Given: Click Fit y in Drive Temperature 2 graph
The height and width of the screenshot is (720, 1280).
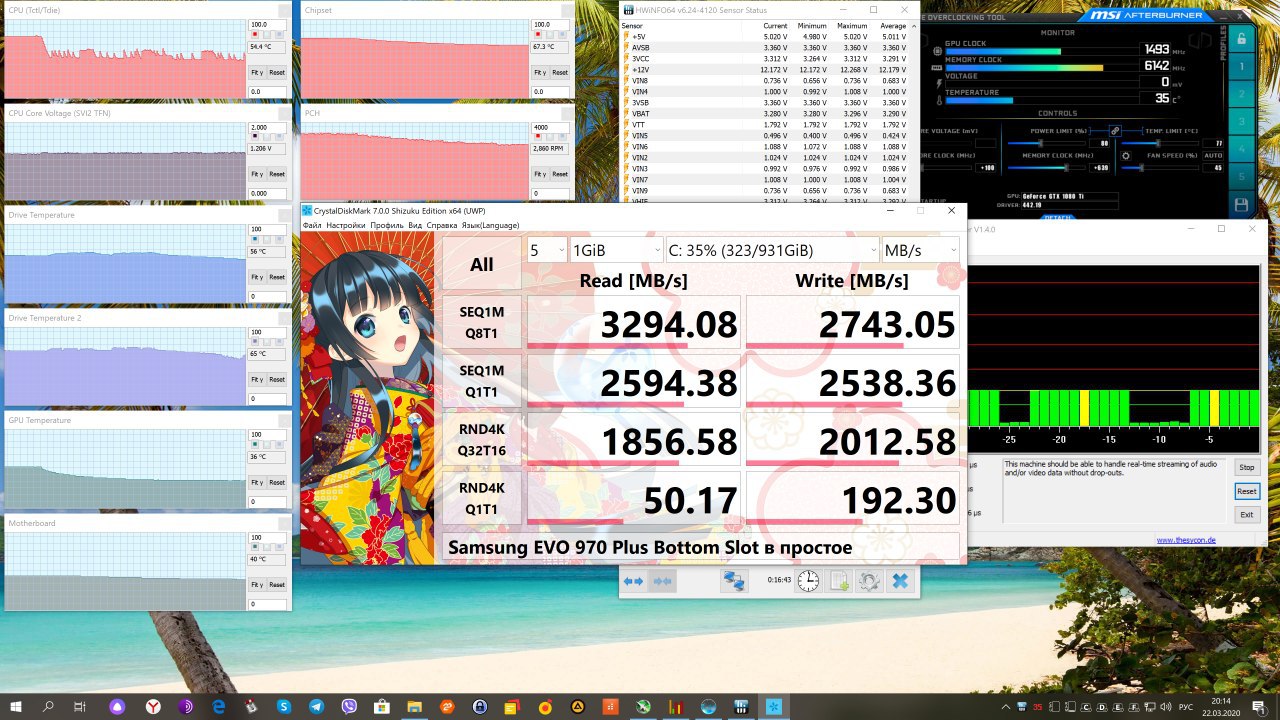Looking at the screenshot, I should [x=257, y=379].
